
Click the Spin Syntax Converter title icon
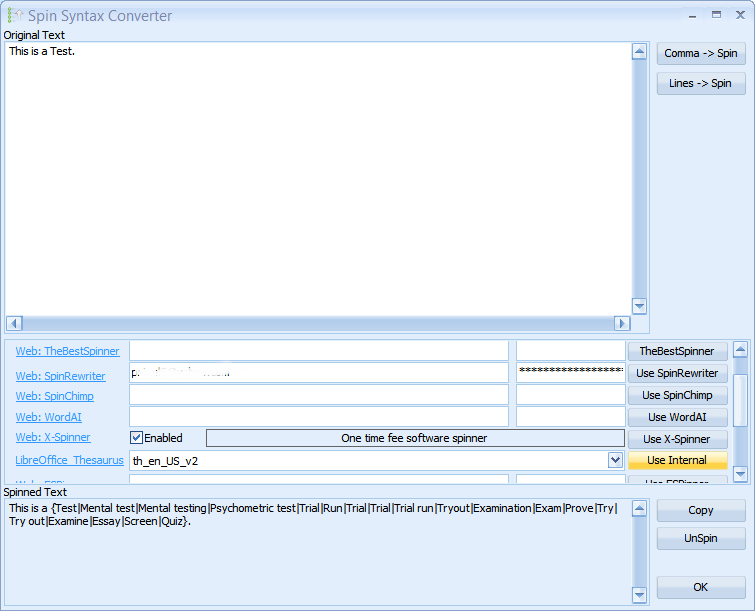(x=14, y=16)
